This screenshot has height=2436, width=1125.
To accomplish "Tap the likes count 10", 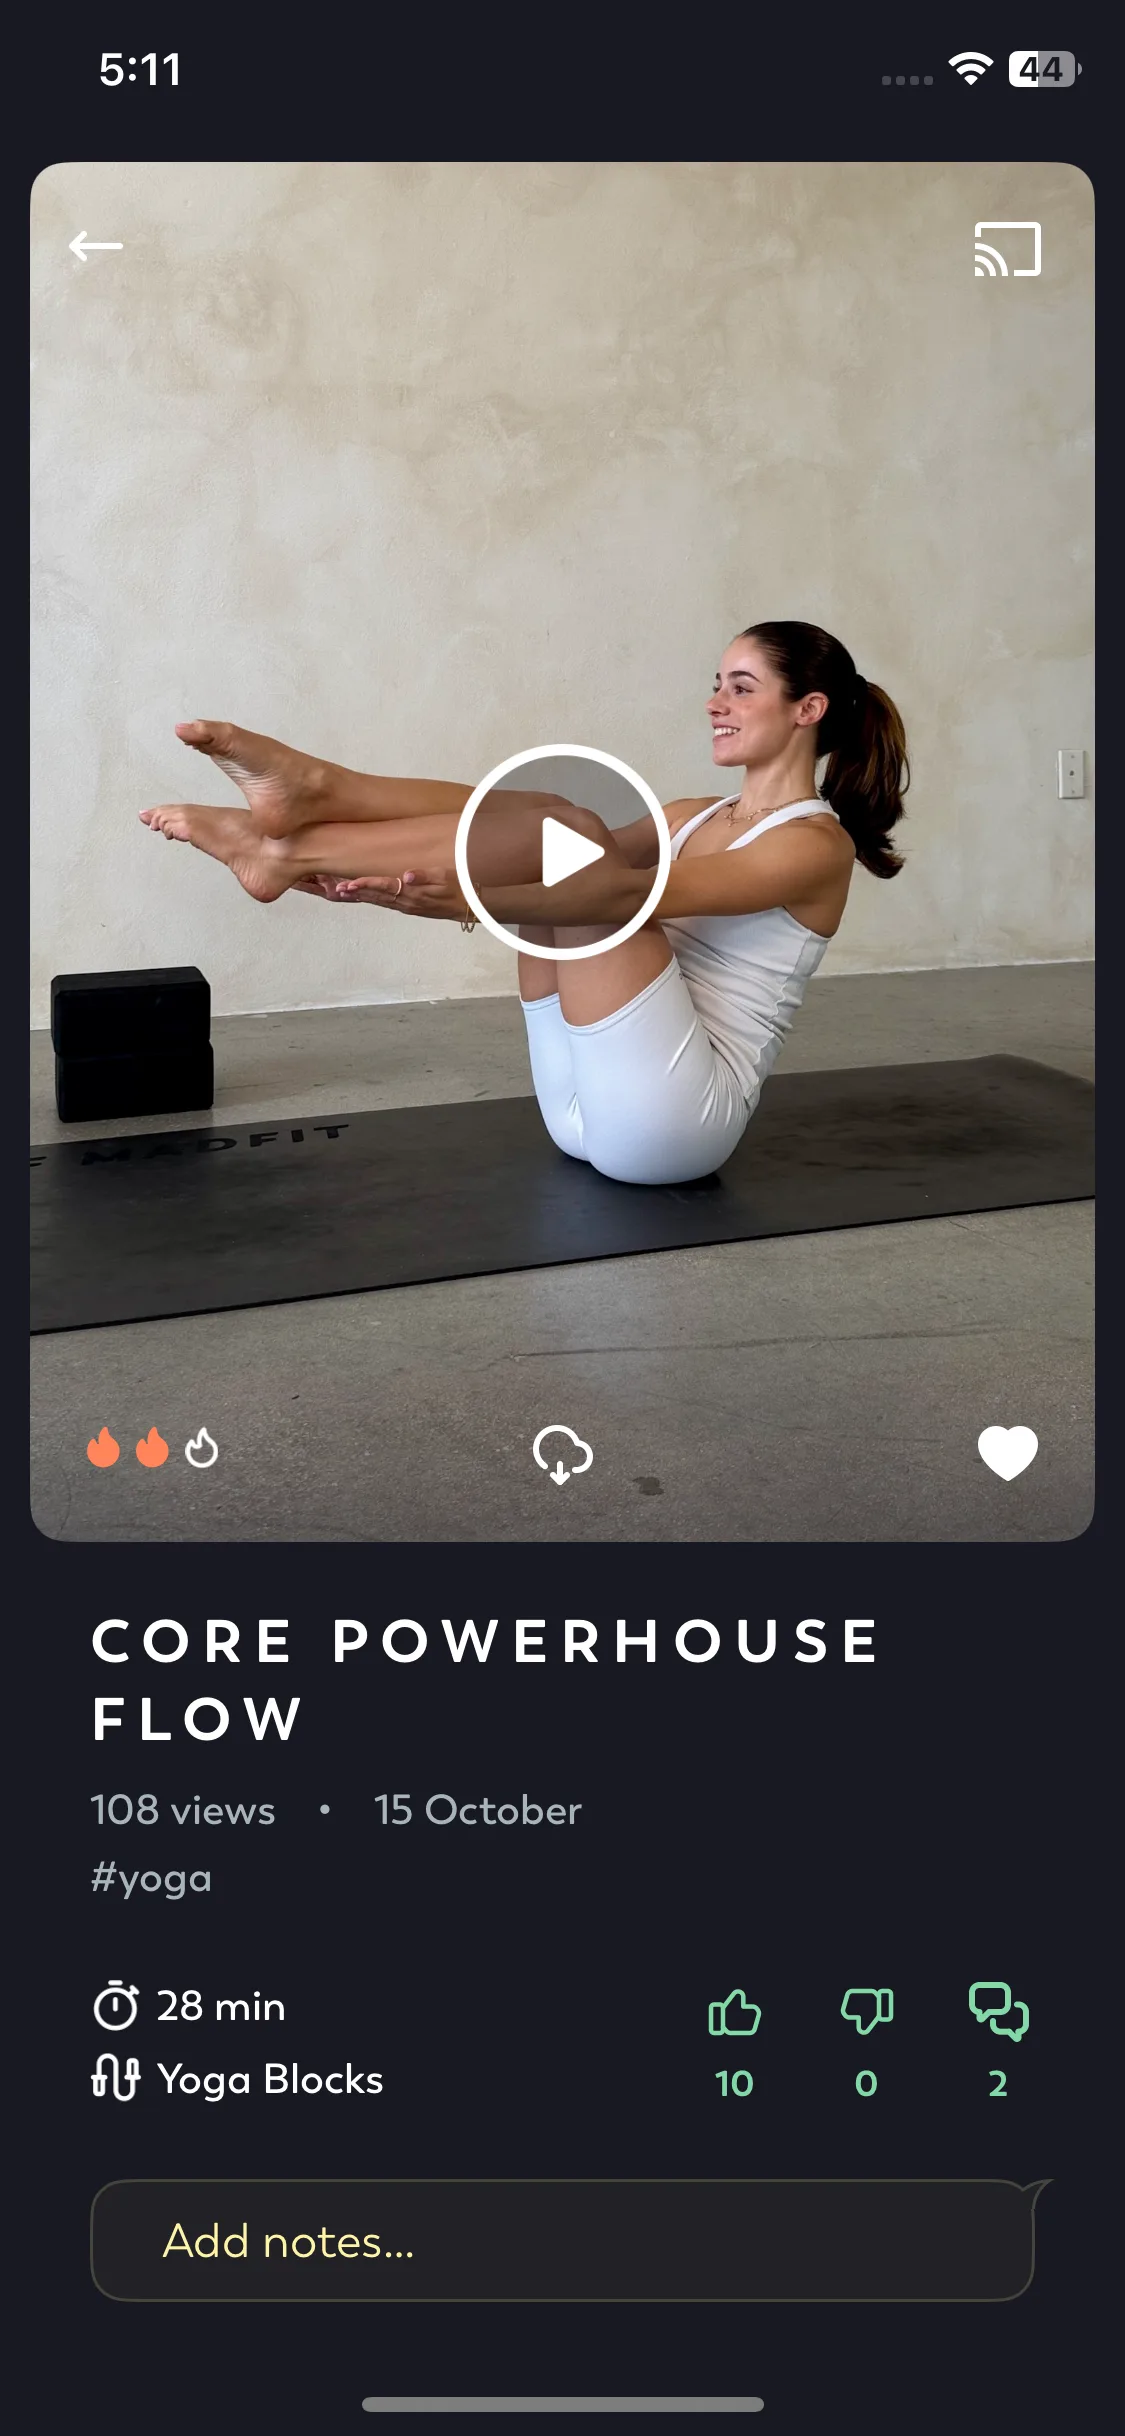I will [734, 2084].
